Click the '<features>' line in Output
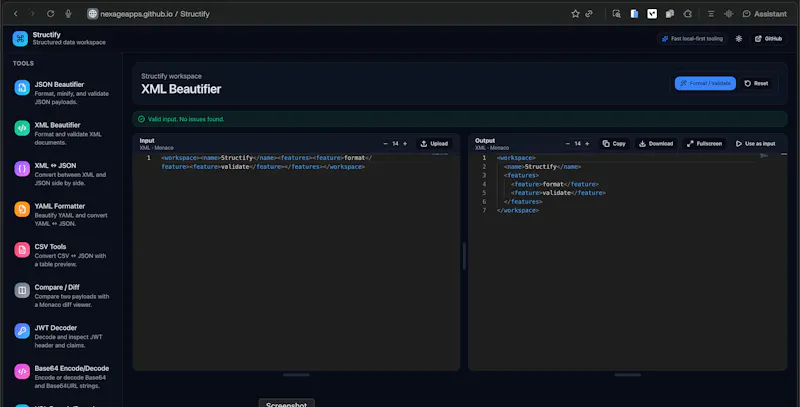Viewport: 800px width, 407px height. pos(521,175)
